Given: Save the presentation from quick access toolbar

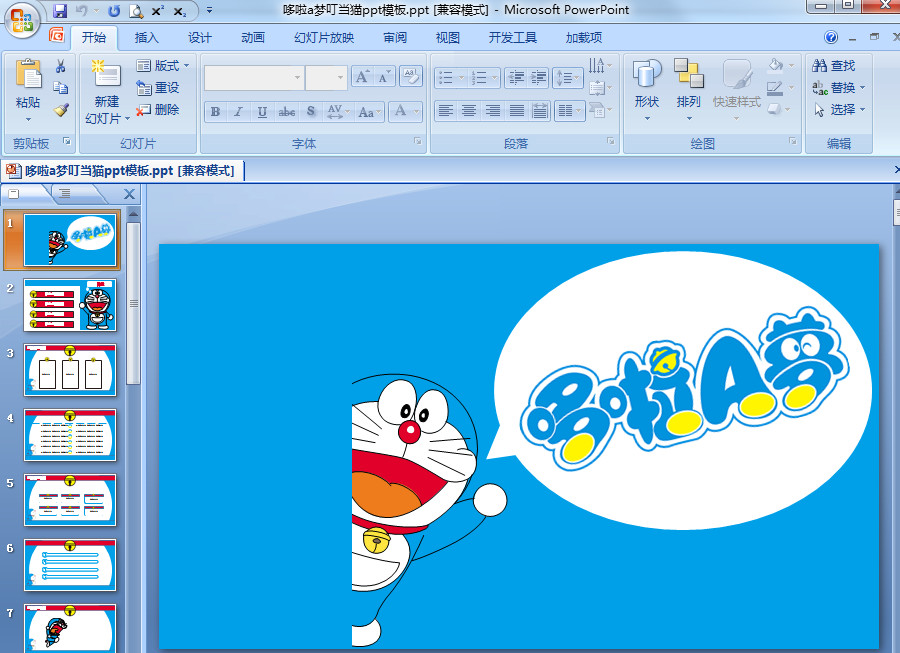Looking at the screenshot, I should click(x=60, y=11).
